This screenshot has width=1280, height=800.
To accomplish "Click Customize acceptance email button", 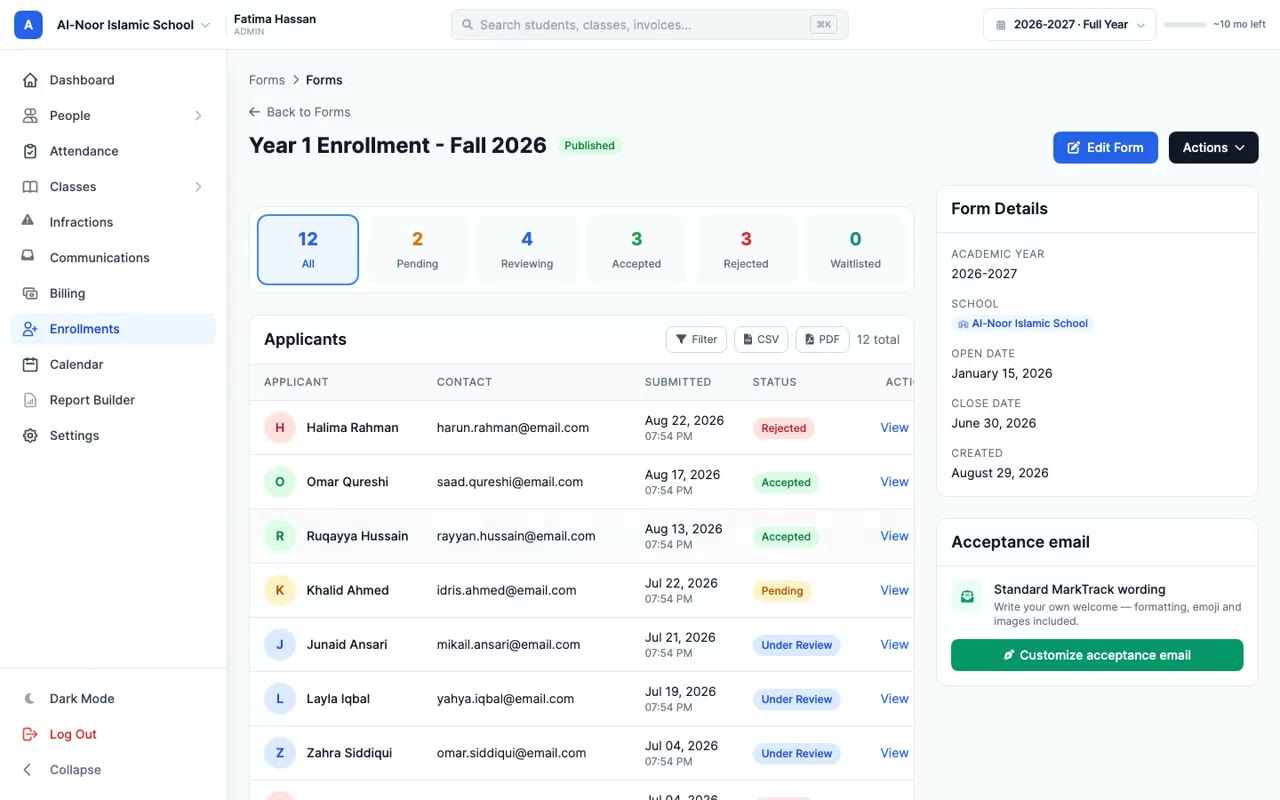I will (1097, 655).
